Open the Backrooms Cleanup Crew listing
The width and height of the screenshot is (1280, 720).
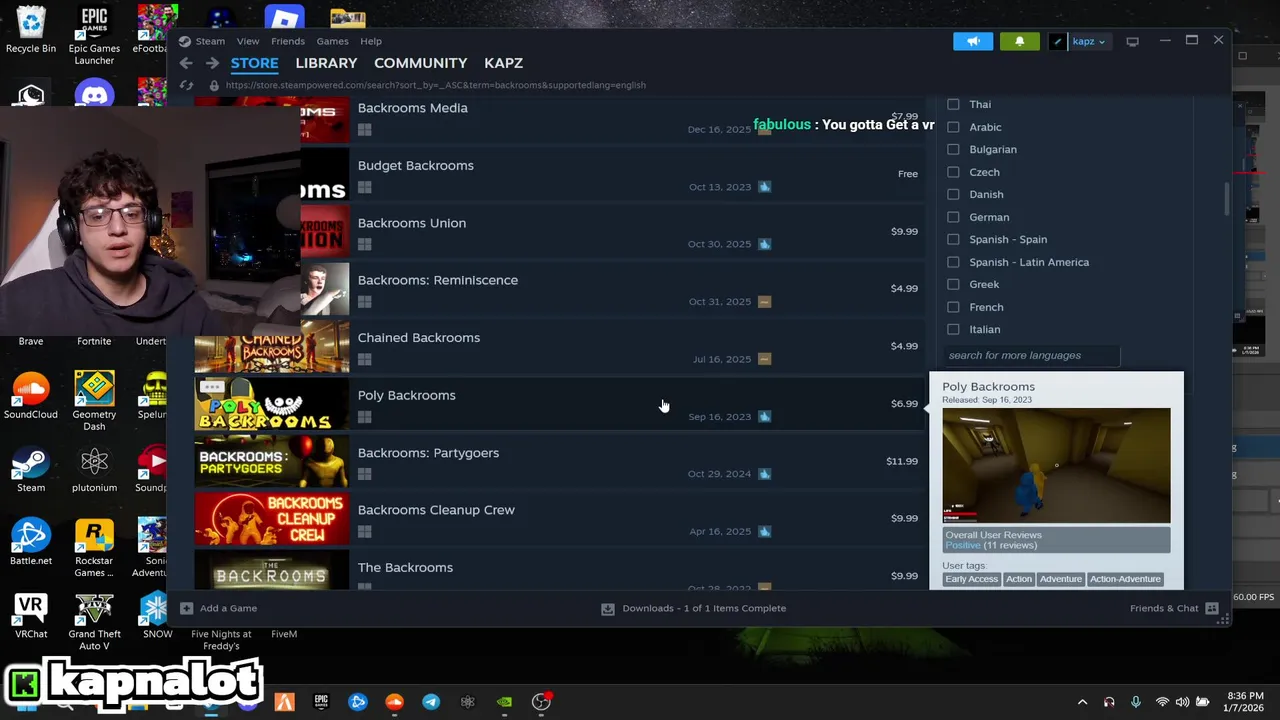click(x=560, y=519)
